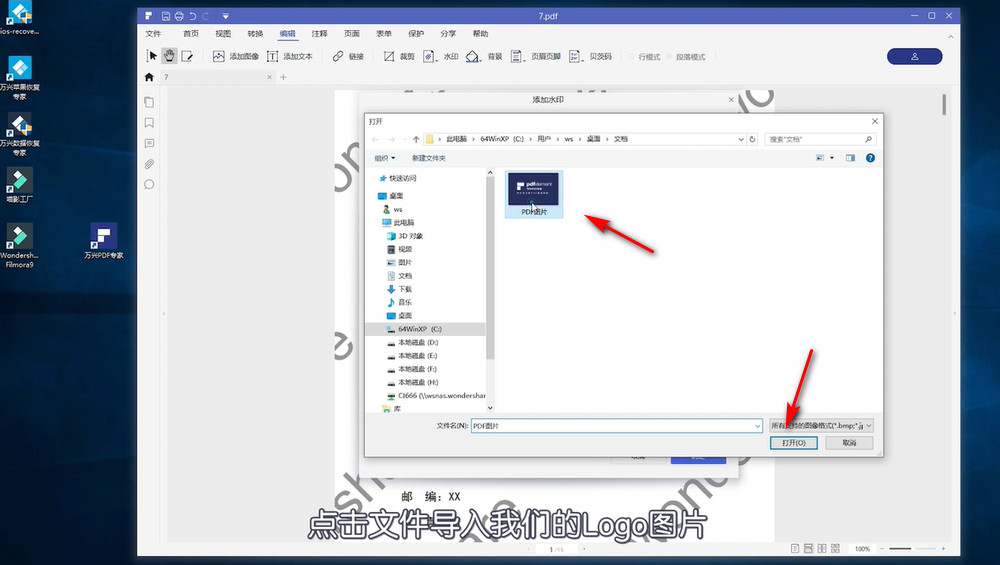The height and width of the screenshot is (565, 1000).
Task: Click the user account button
Action: [915, 56]
